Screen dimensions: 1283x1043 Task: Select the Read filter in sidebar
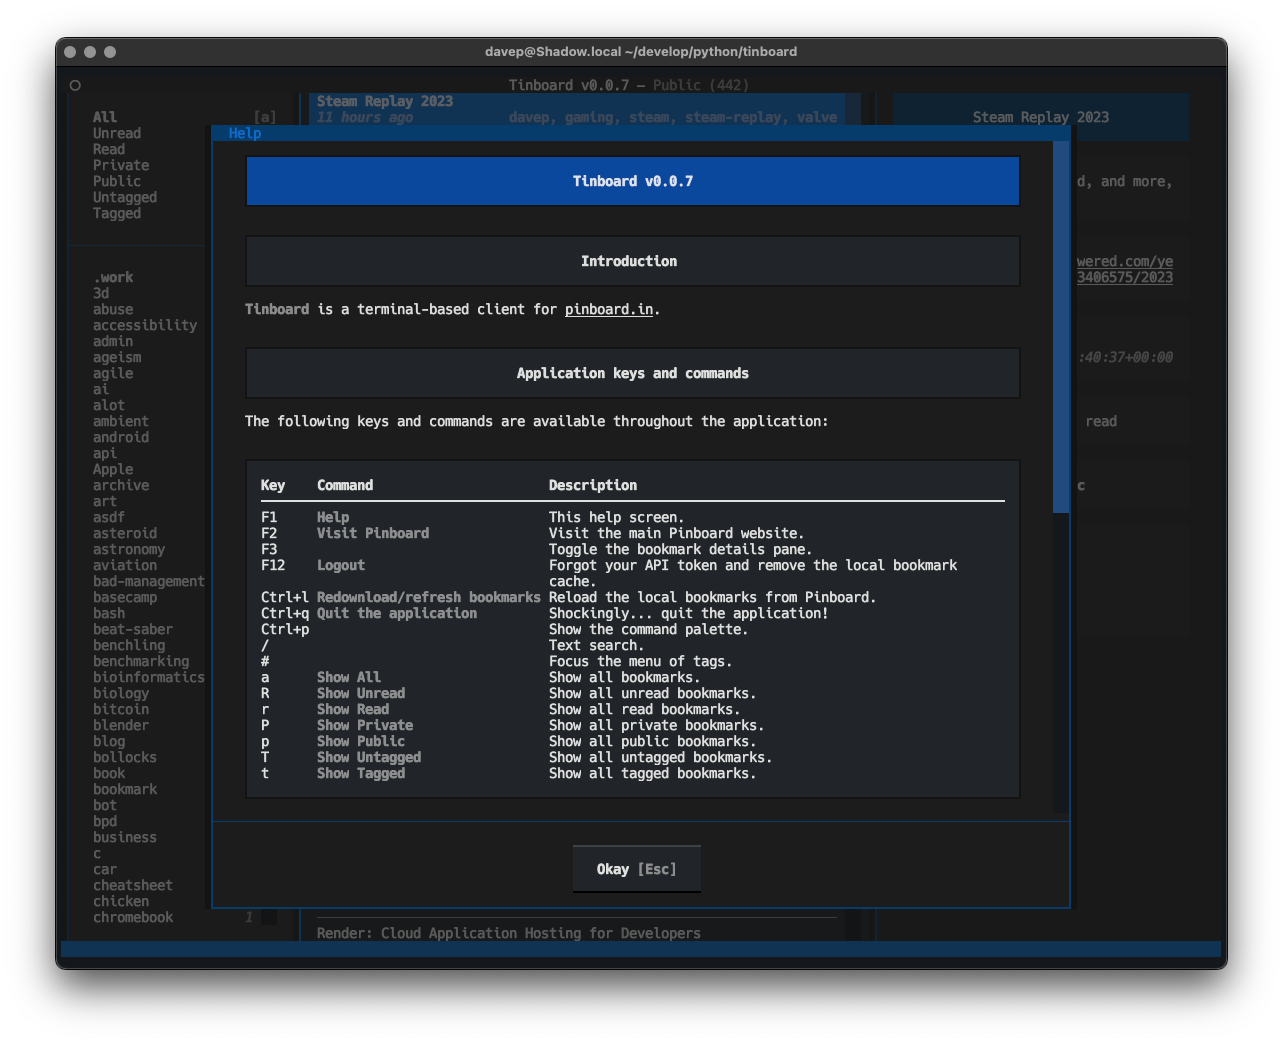tap(109, 149)
